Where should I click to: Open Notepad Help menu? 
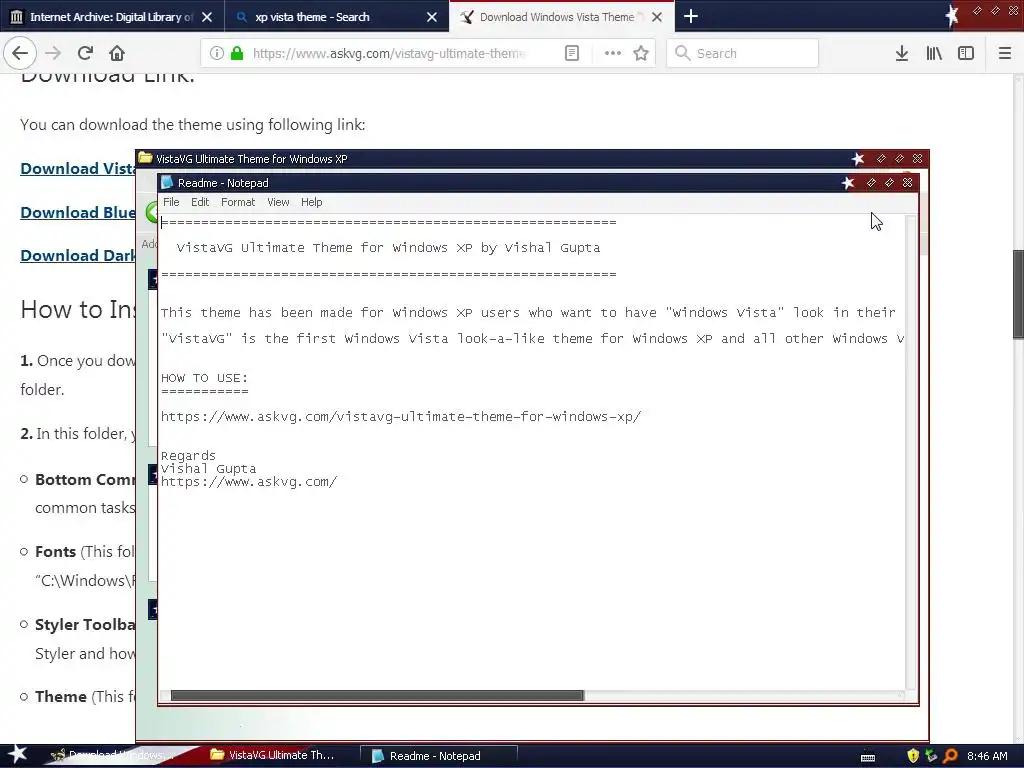312,202
